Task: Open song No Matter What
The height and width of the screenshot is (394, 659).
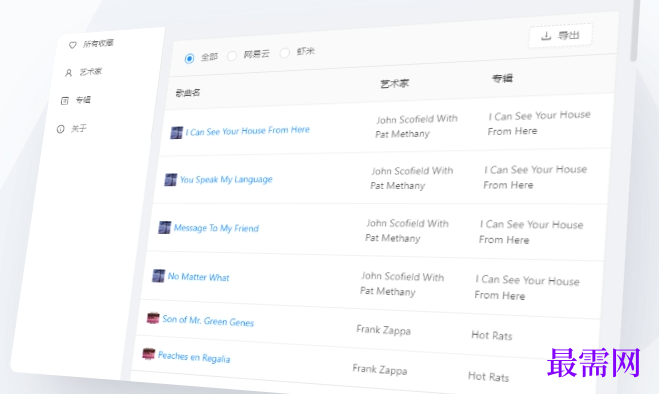Action: (x=198, y=277)
